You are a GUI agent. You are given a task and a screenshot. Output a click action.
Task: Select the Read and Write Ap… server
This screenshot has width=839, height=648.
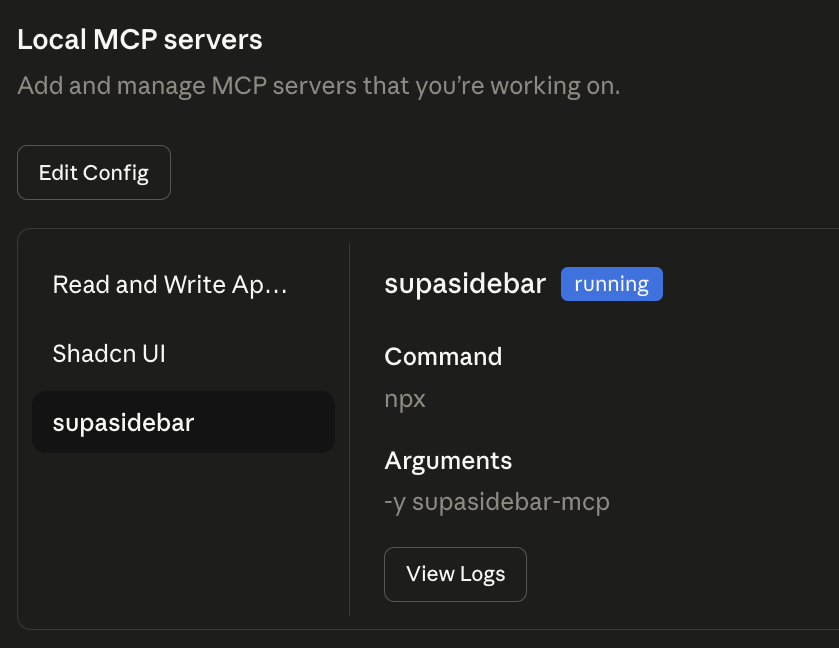pyautogui.click(x=170, y=285)
